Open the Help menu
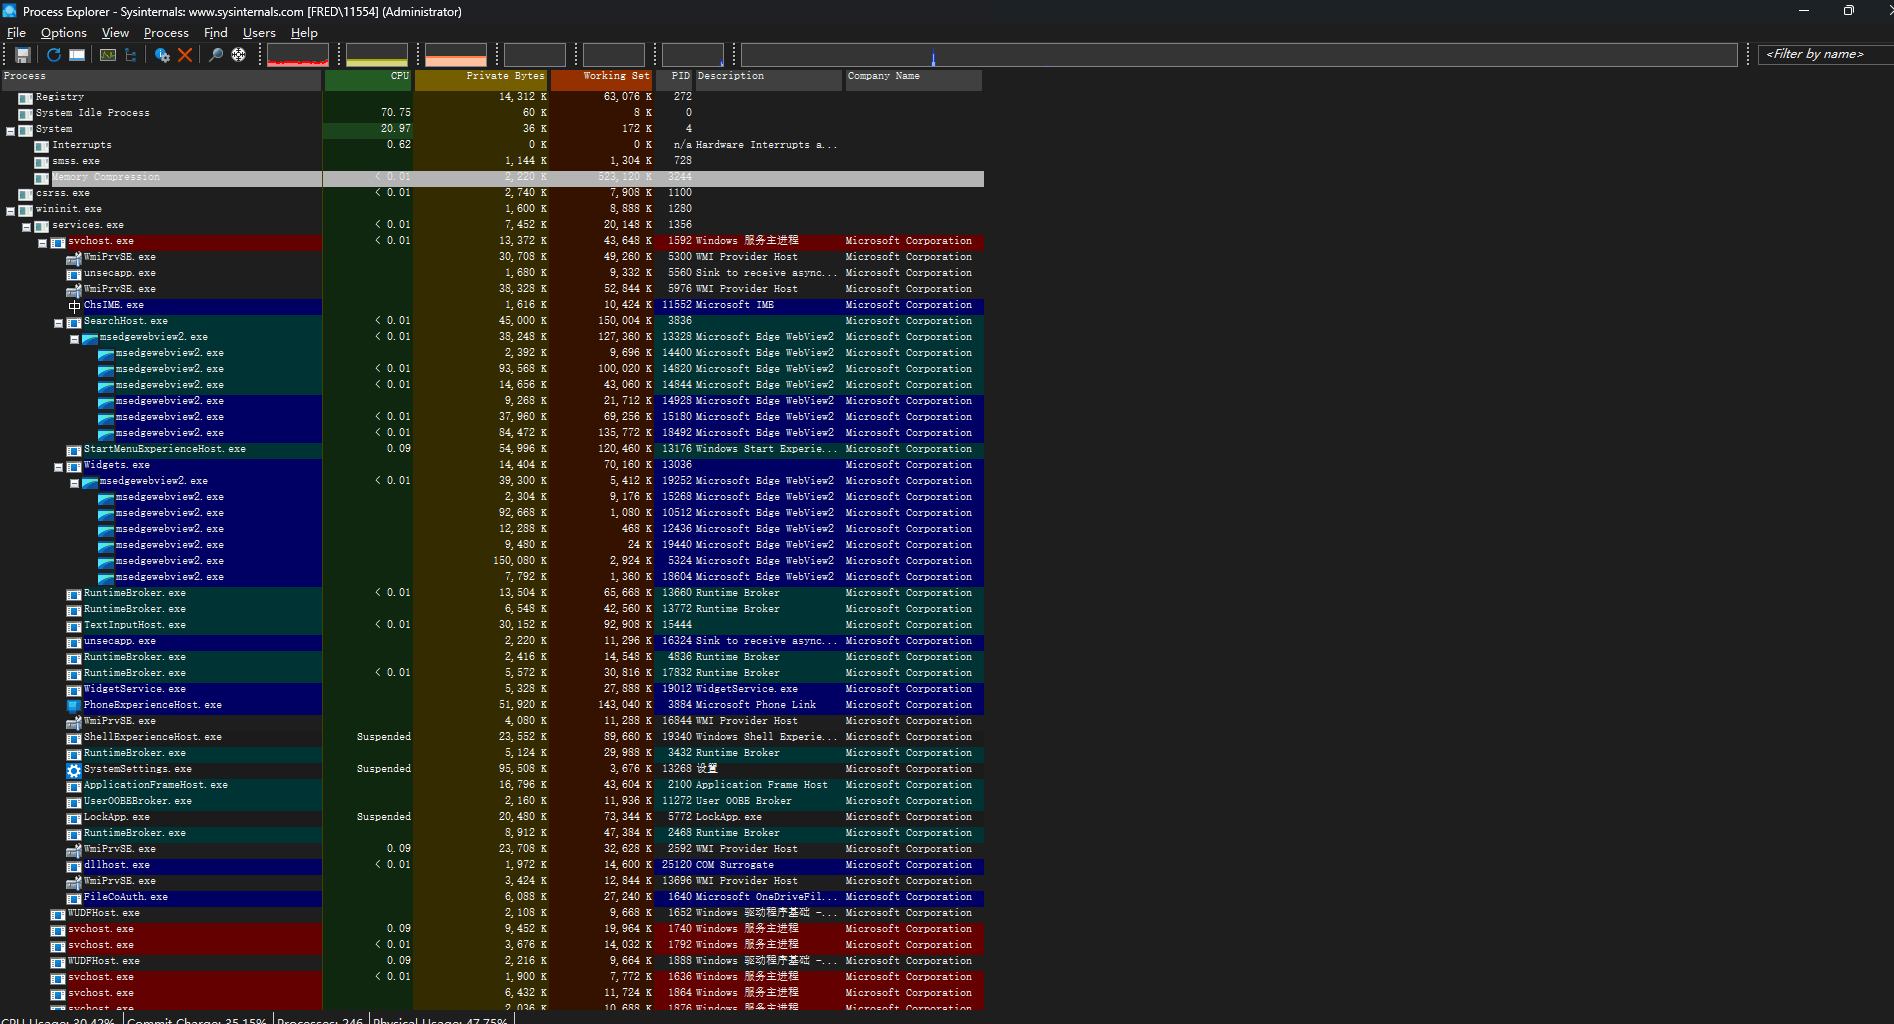 click(304, 33)
